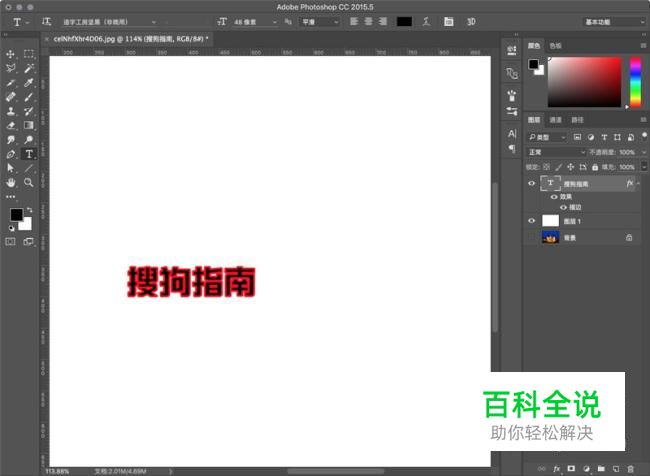Toggle lock all for the layer
Image resolution: width=650 pixels, height=476 pixels.
point(595,167)
